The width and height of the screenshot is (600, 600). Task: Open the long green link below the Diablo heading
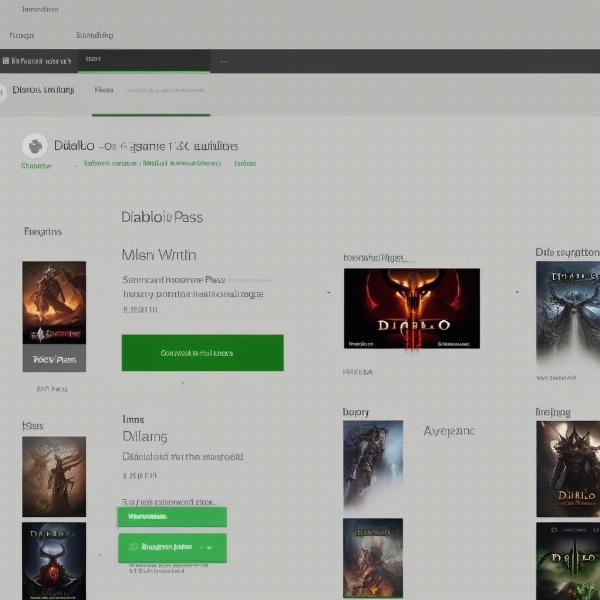pyautogui.click(x=152, y=163)
